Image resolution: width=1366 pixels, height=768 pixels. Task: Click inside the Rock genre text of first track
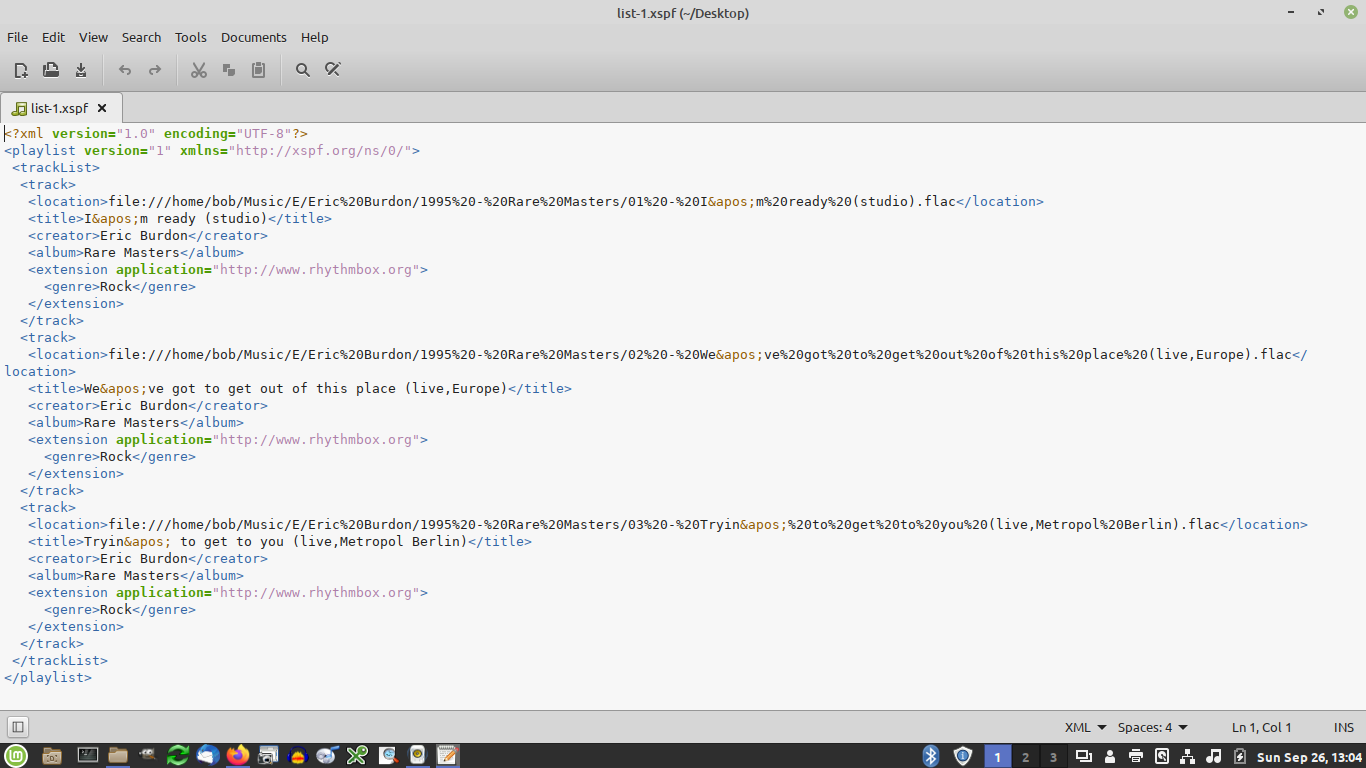(116, 287)
